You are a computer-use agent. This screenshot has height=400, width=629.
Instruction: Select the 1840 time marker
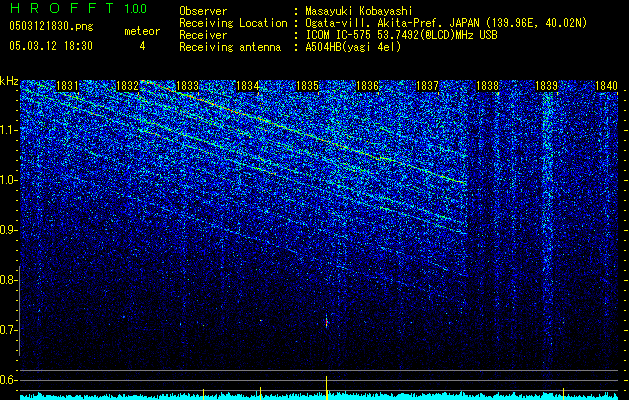[x=607, y=86]
